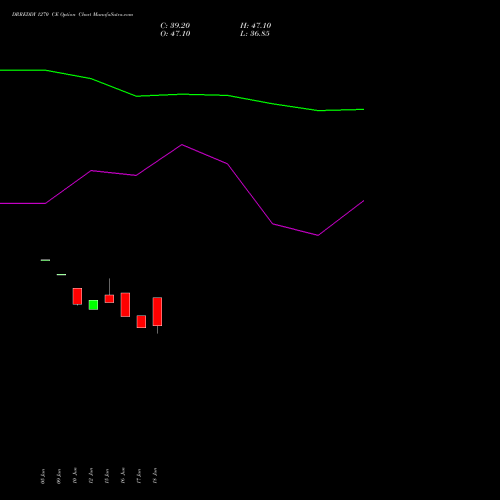Click the close value C: 39.20
Screen dimensions: 500x500
(x=175, y=26)
